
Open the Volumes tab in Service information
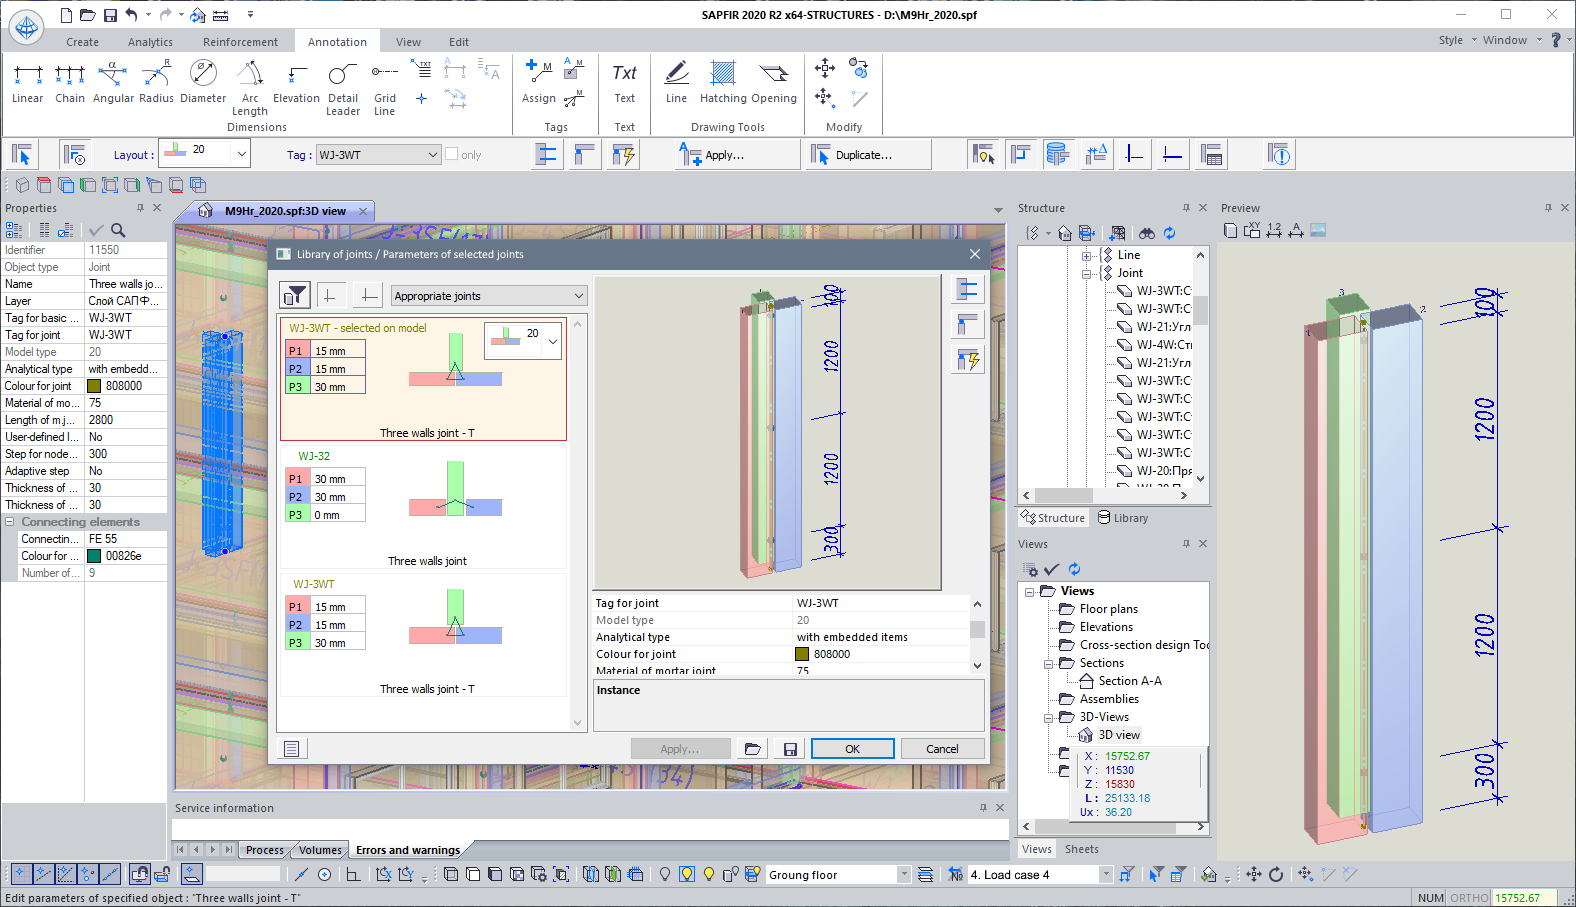(x=320, y=850)
